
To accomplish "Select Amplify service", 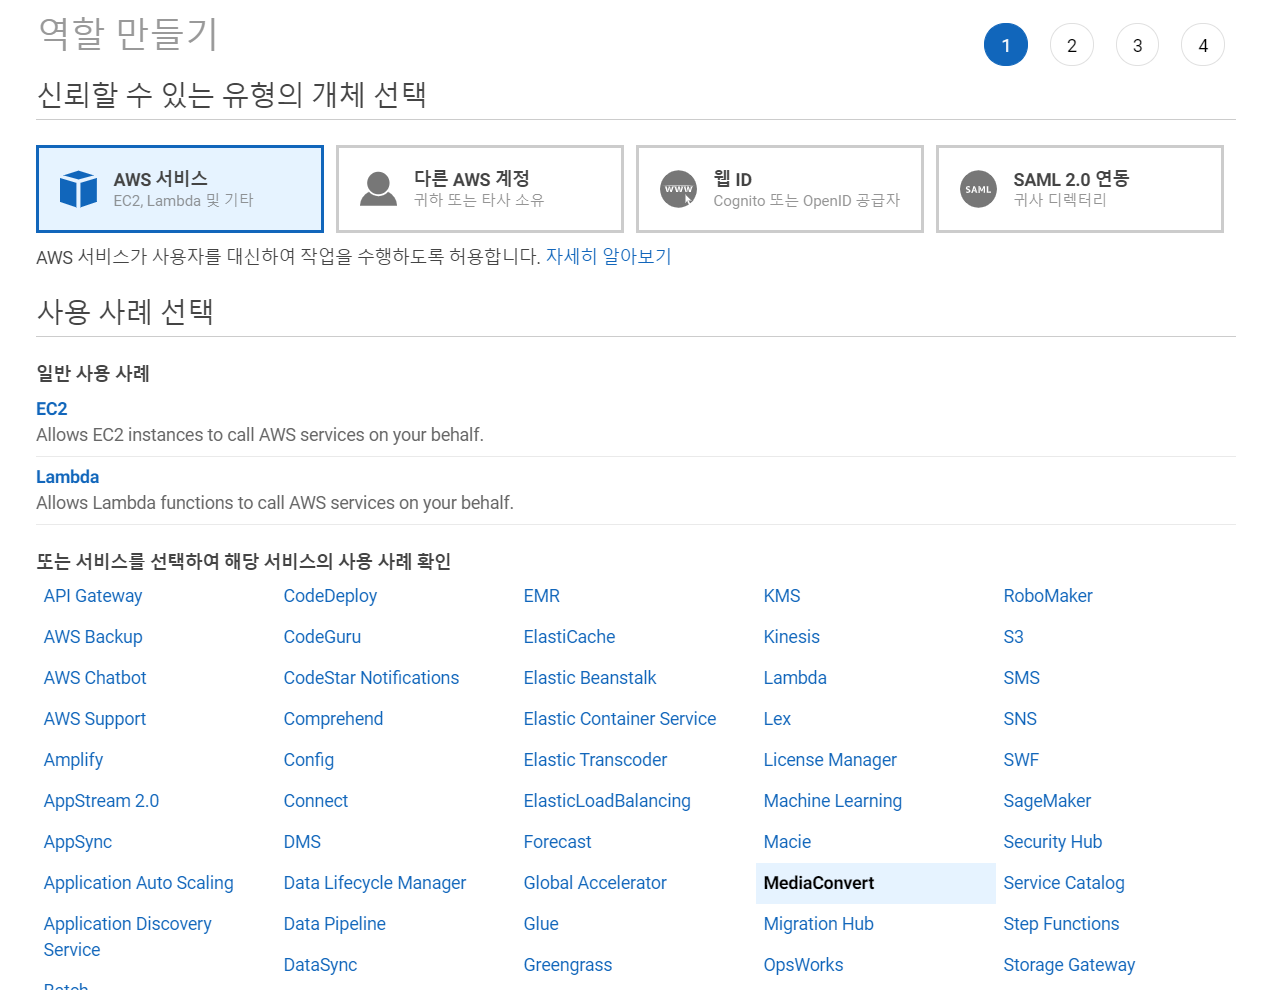I will [x=73, y=760].
